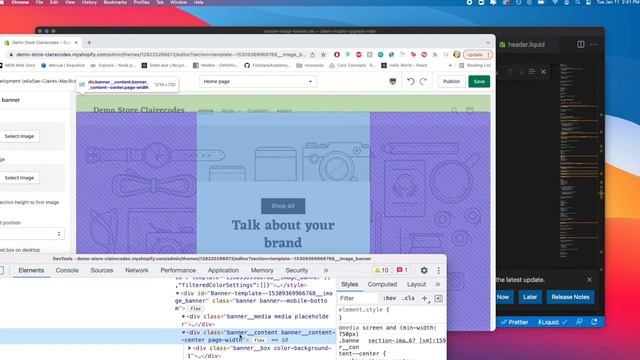Open the DevTools settings gear
640x360 pixels.
click(x=424, y=270)
